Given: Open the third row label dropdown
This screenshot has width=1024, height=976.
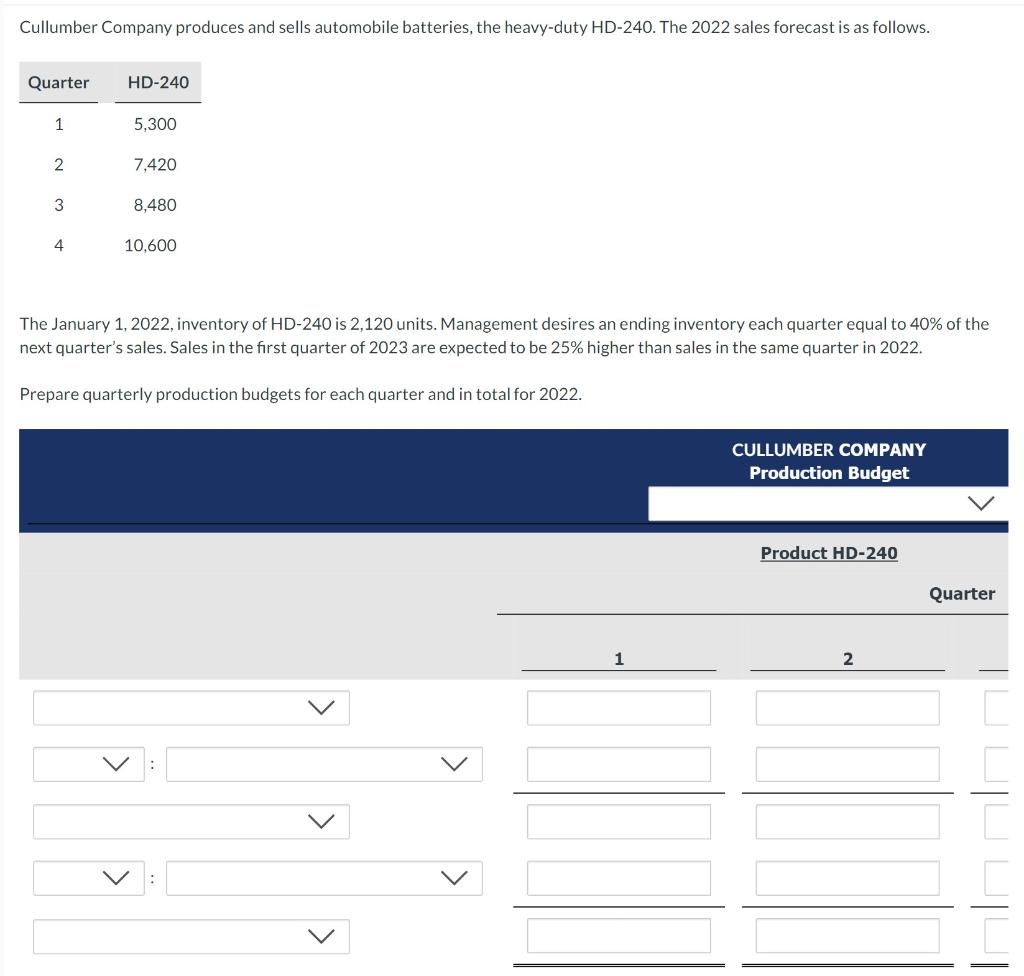Looking at the screenshot, I should tap(191, 821).
